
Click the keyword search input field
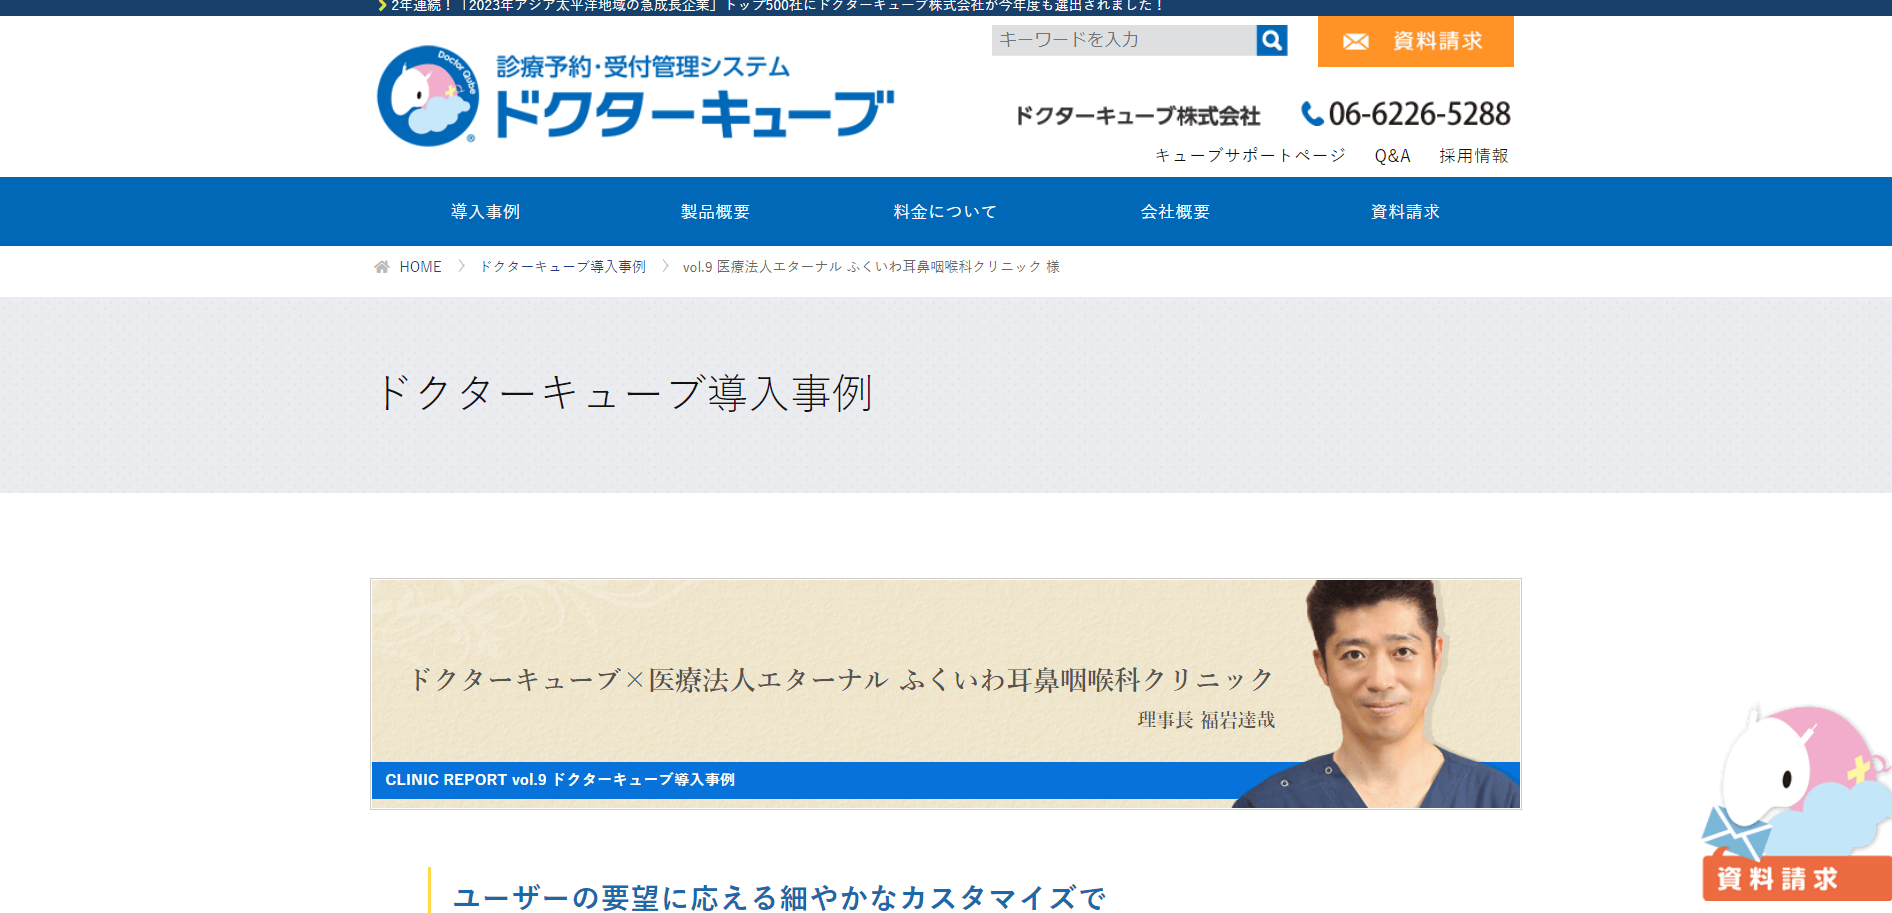(1124, 40)
